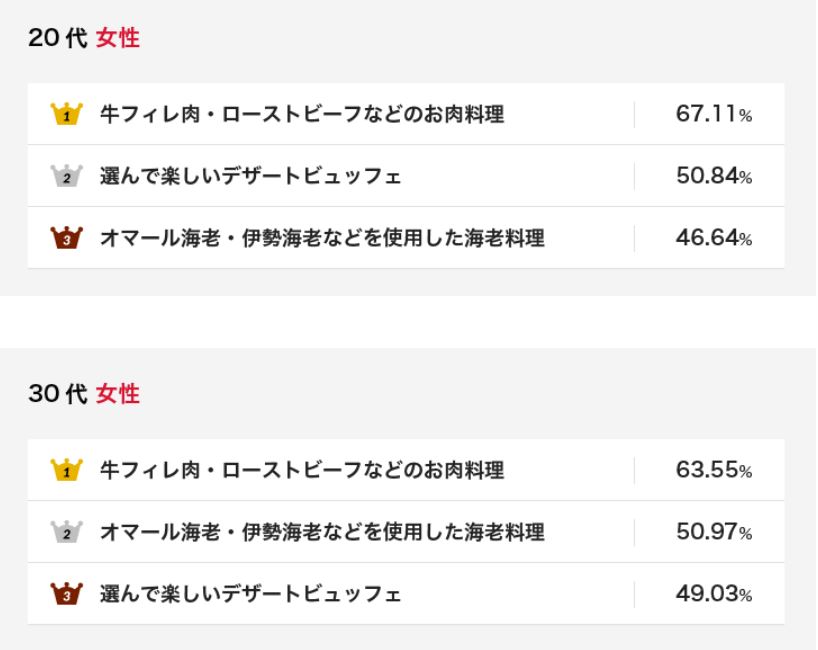
Task: Open 選んで楽しいデザートビュッフェ ranked second for 20代
Action: (250, 176)
